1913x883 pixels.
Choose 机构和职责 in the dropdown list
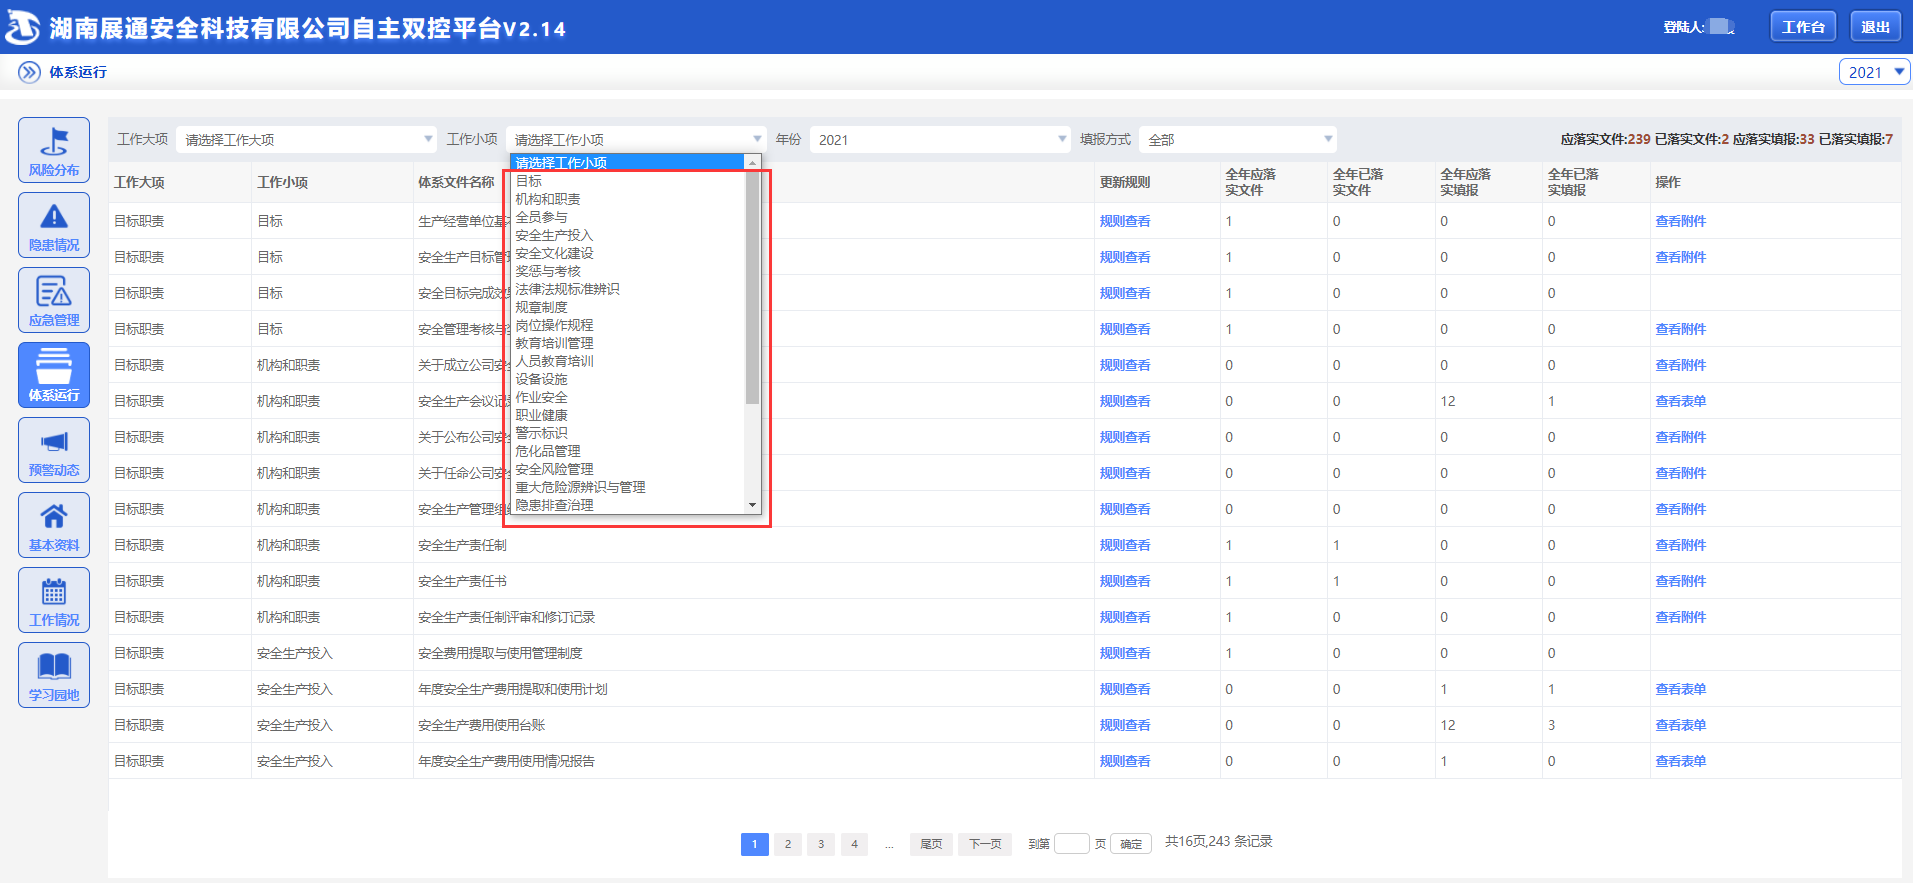(x=629, y=199)
